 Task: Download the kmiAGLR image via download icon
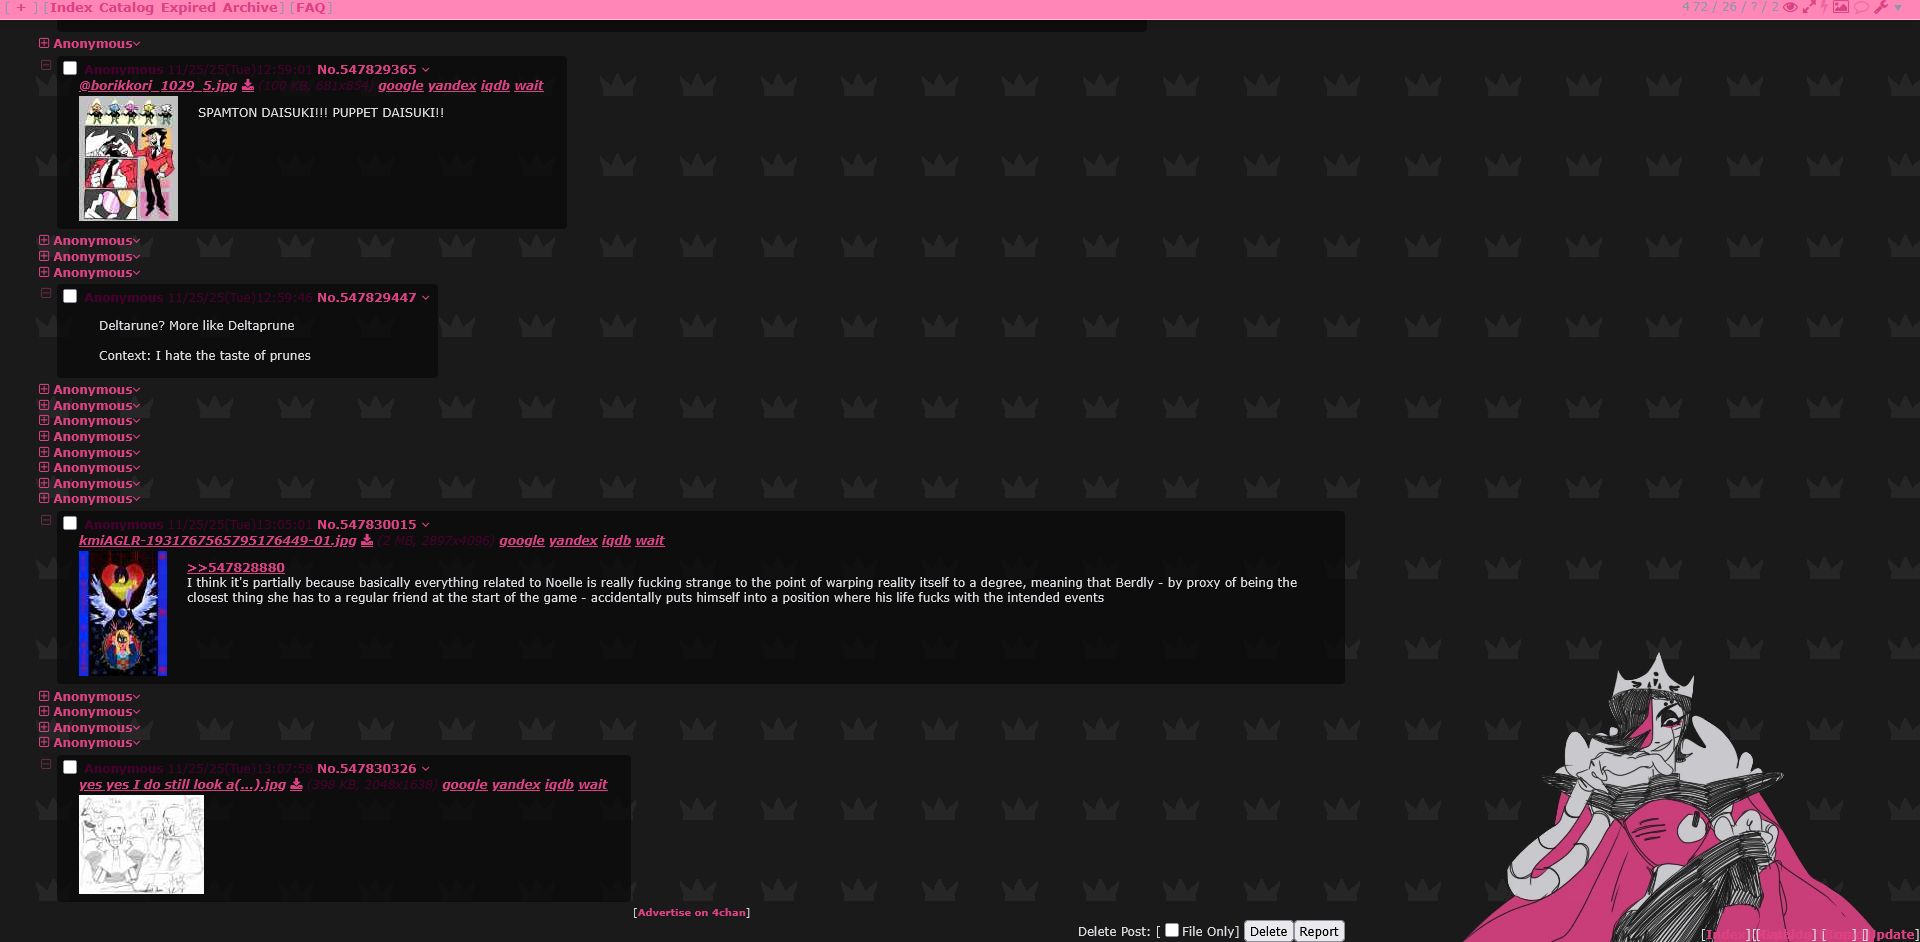[x=367, y=540]
